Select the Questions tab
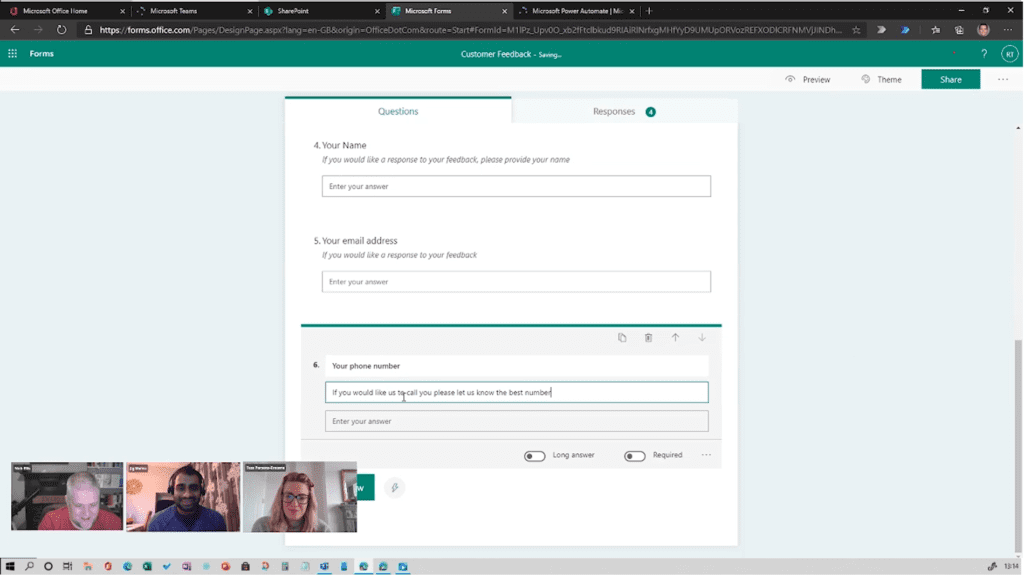Viewport: 1024px width, 575px height. pos(398,111)
